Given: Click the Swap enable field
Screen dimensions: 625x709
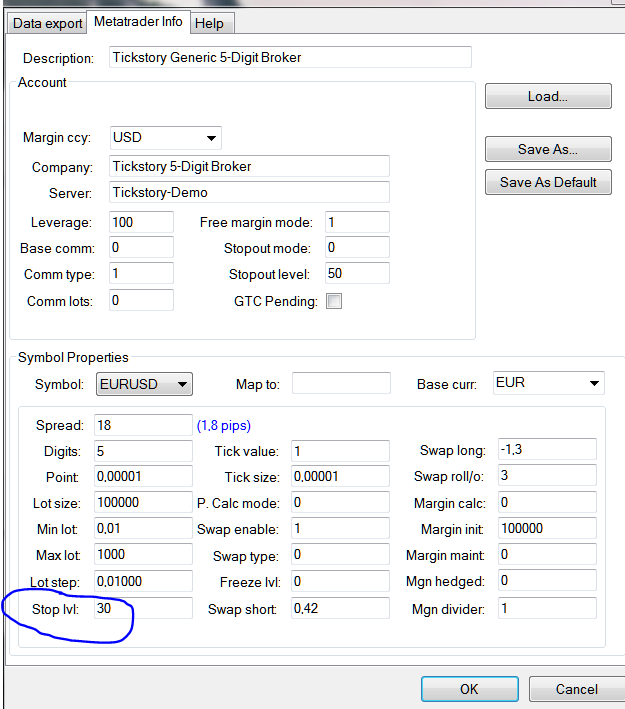Looking at the screenshot, I should point(340,529).
